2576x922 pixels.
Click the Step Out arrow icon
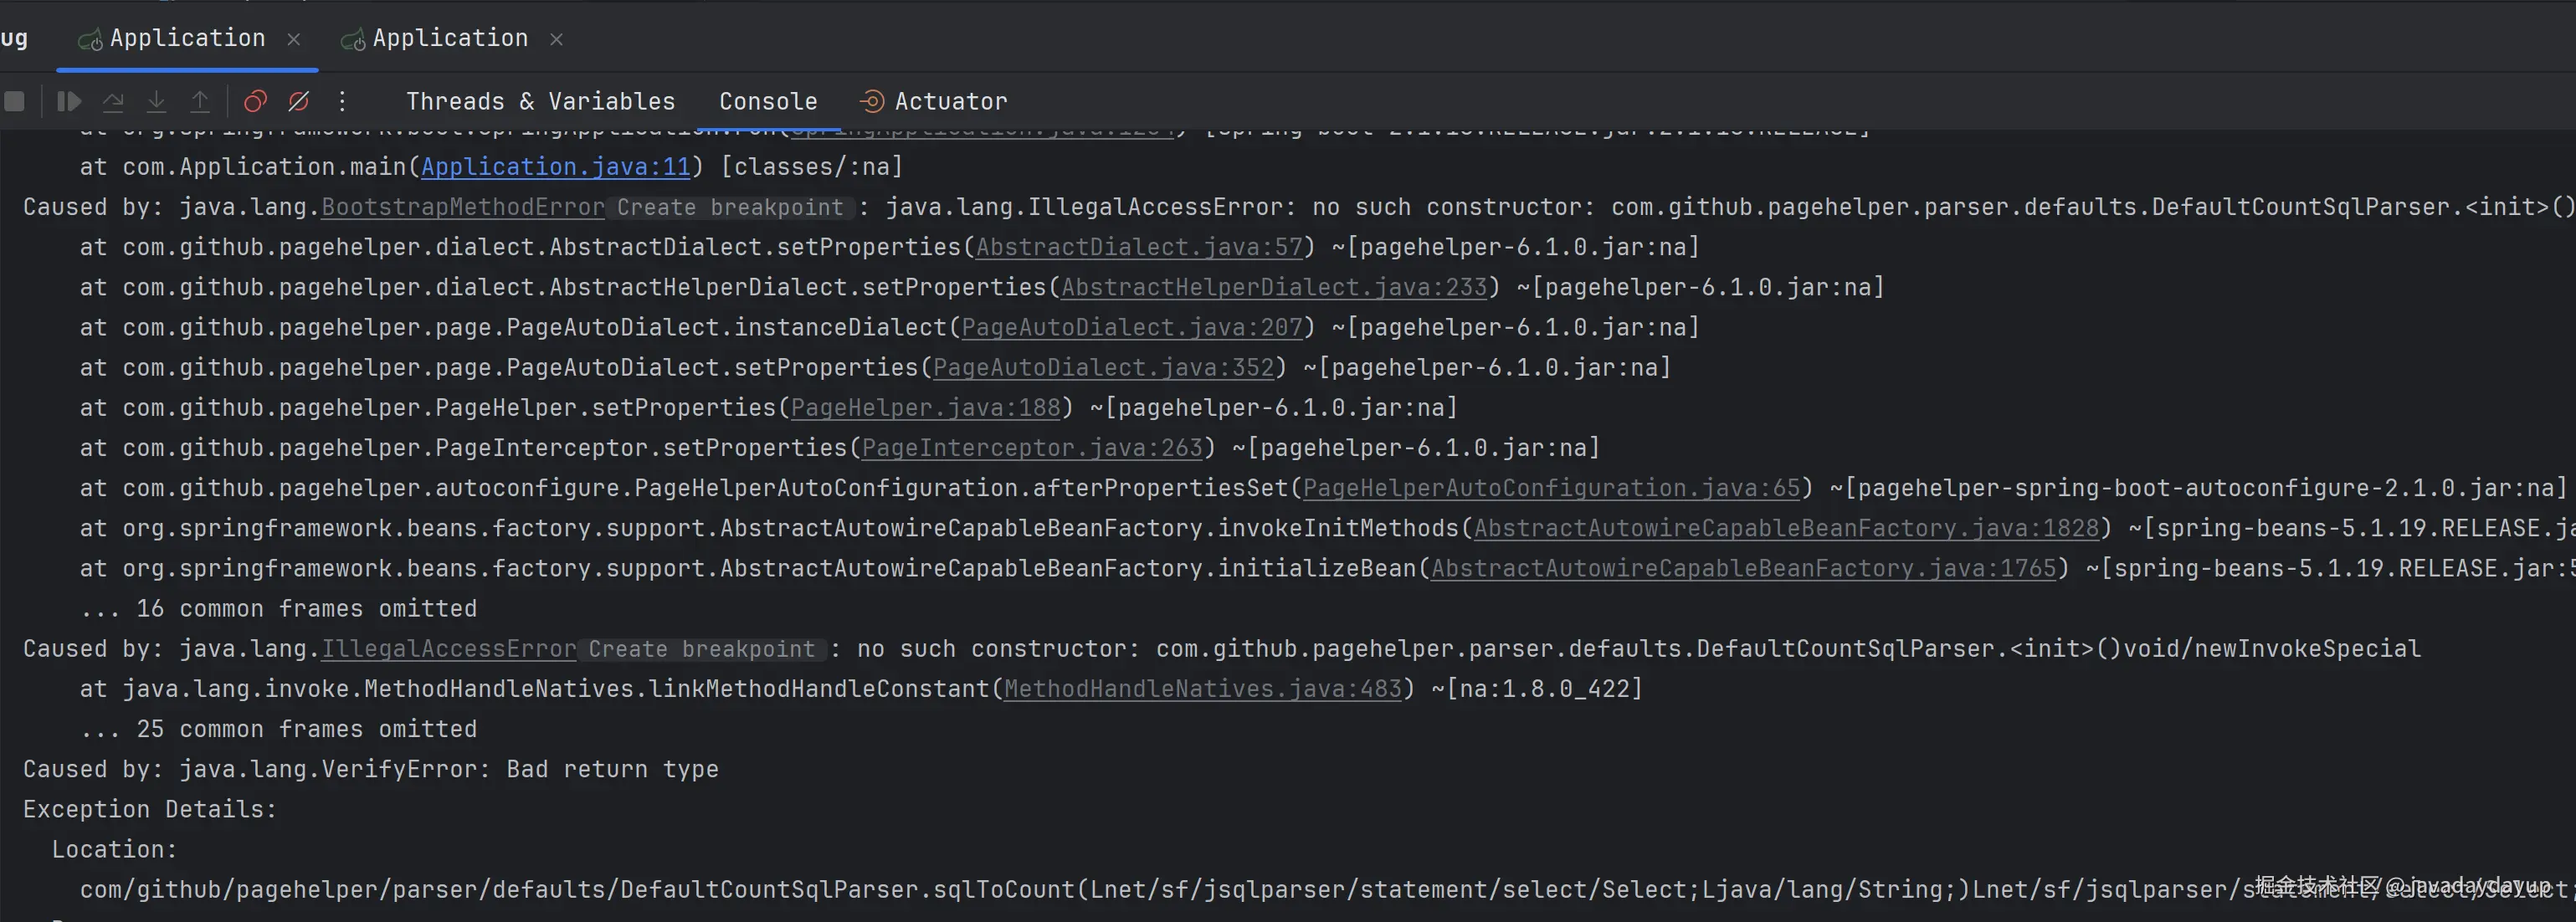(x=200, y=101)
